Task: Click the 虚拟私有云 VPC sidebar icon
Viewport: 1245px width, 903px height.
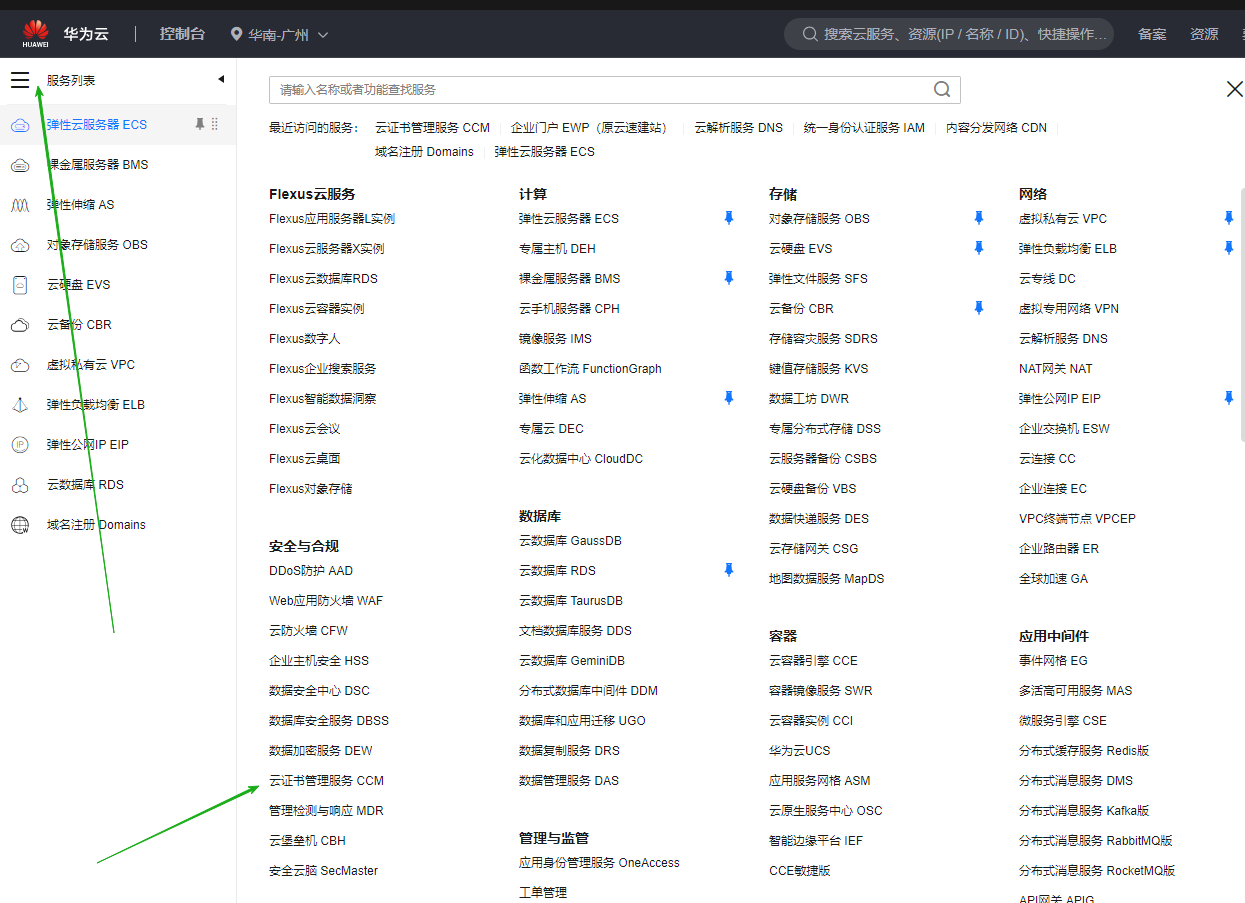Action: 19,365
